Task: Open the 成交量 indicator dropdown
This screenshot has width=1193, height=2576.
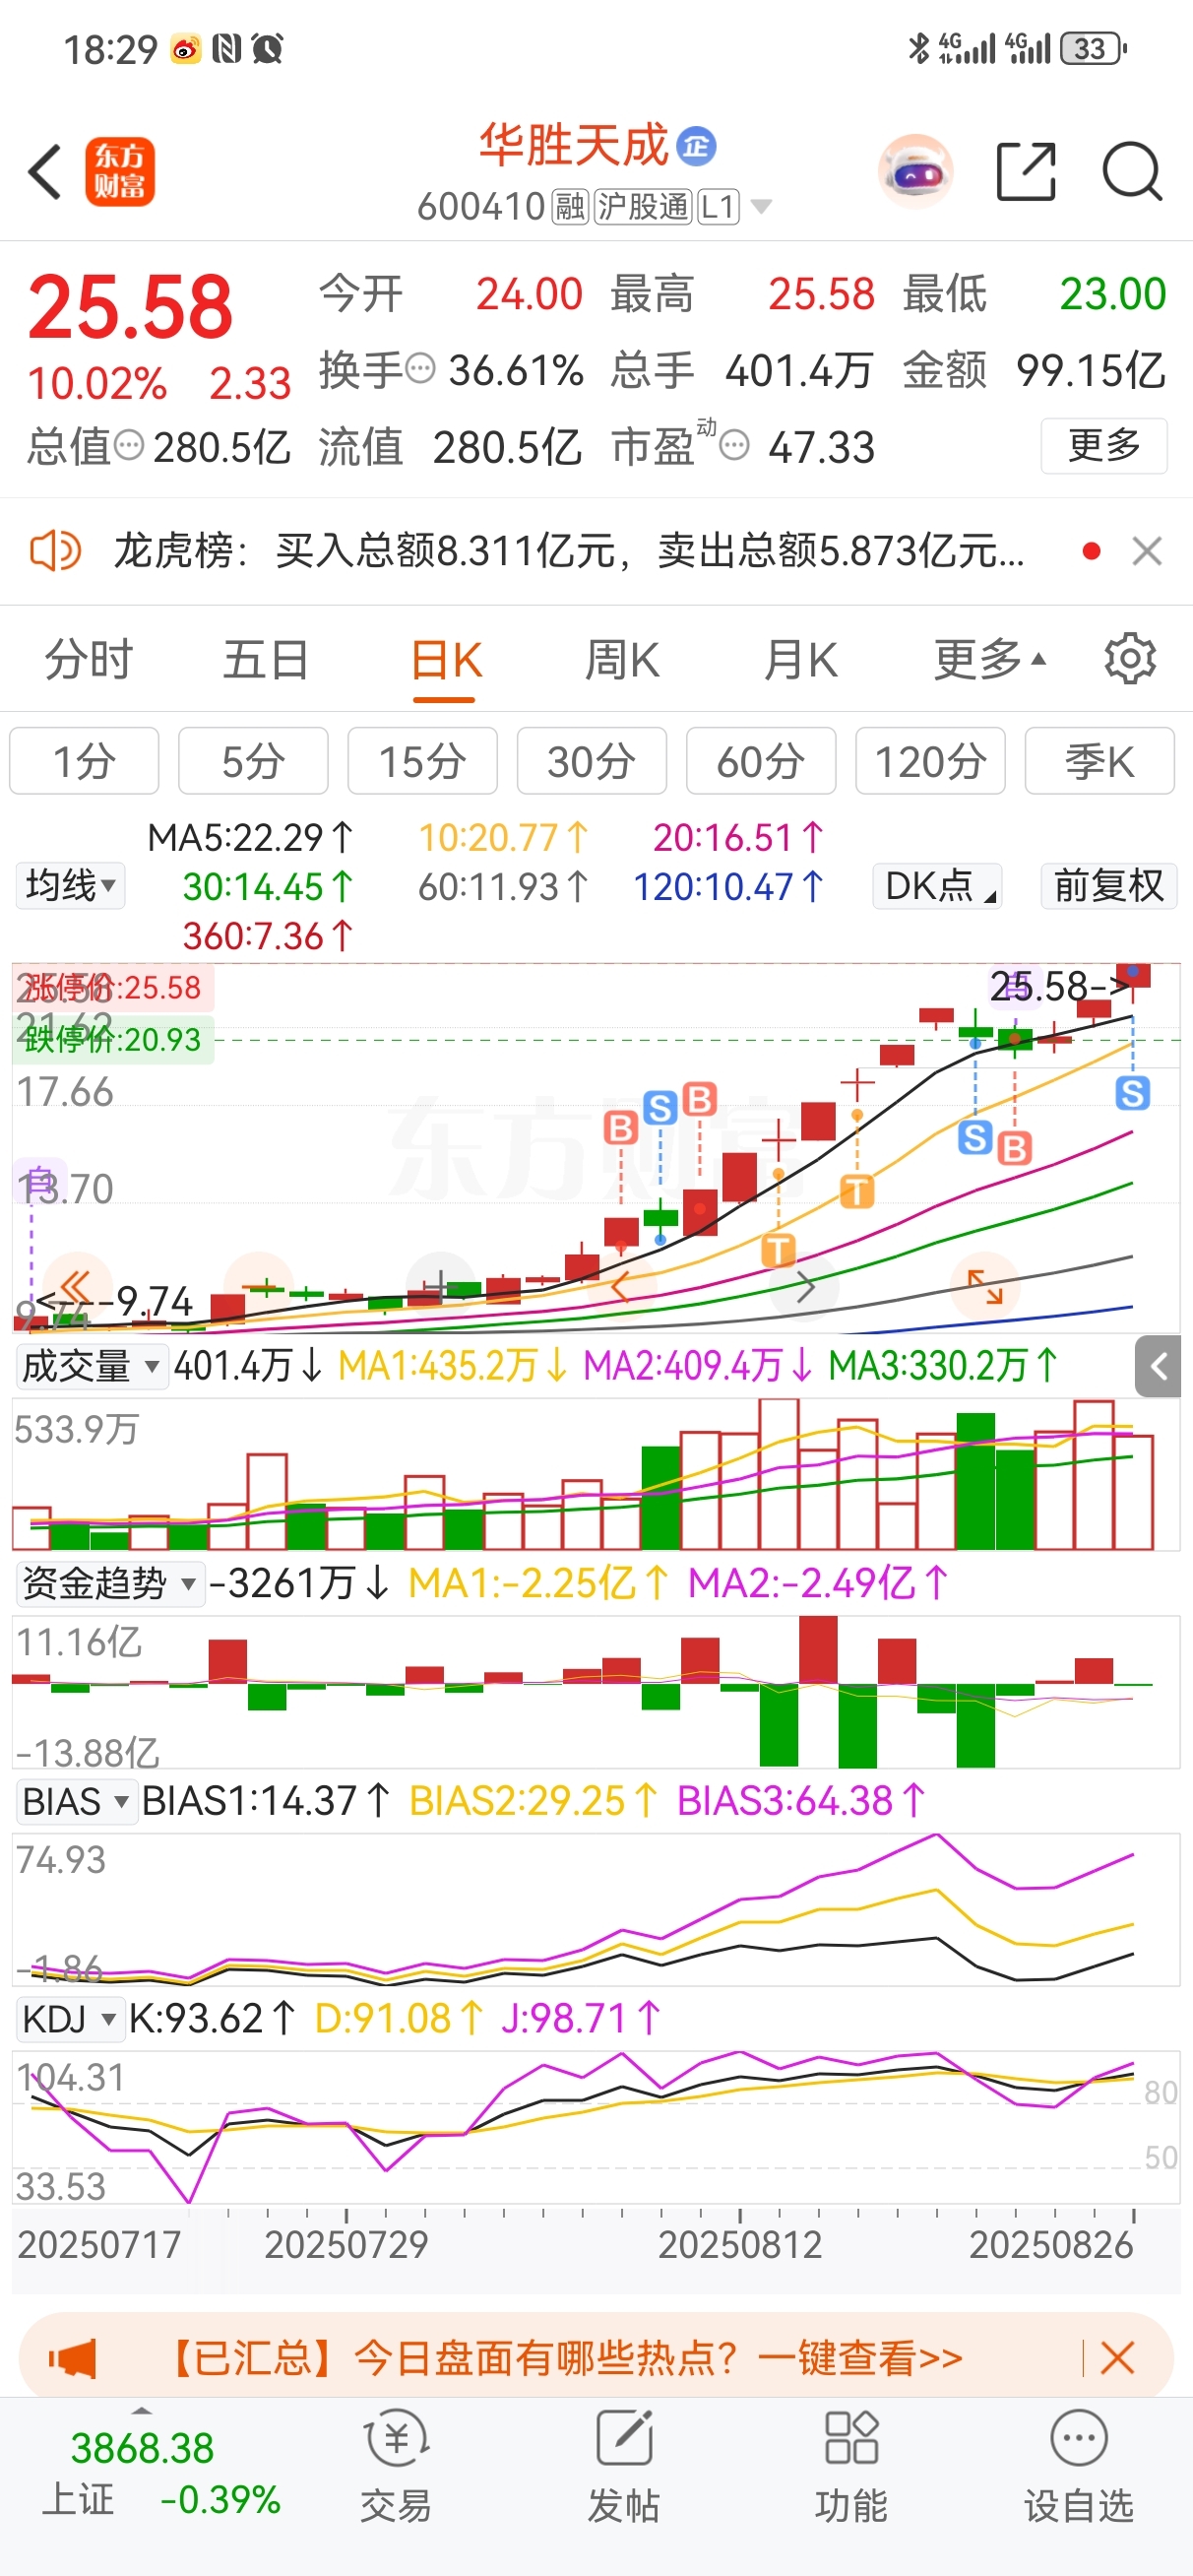Action: pos(91,1366)
